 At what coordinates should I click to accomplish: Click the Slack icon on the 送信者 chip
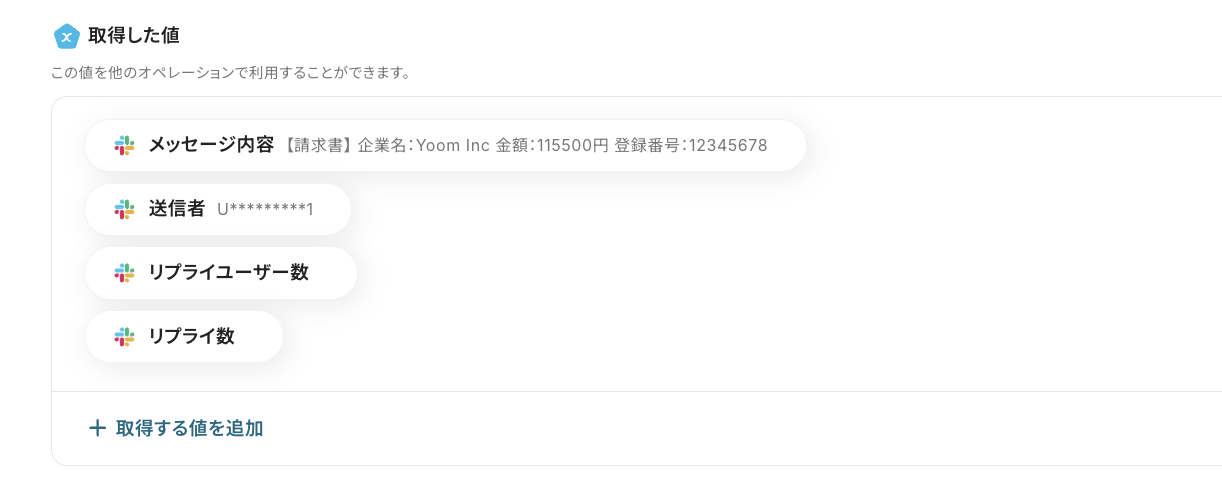coord(124,209)
